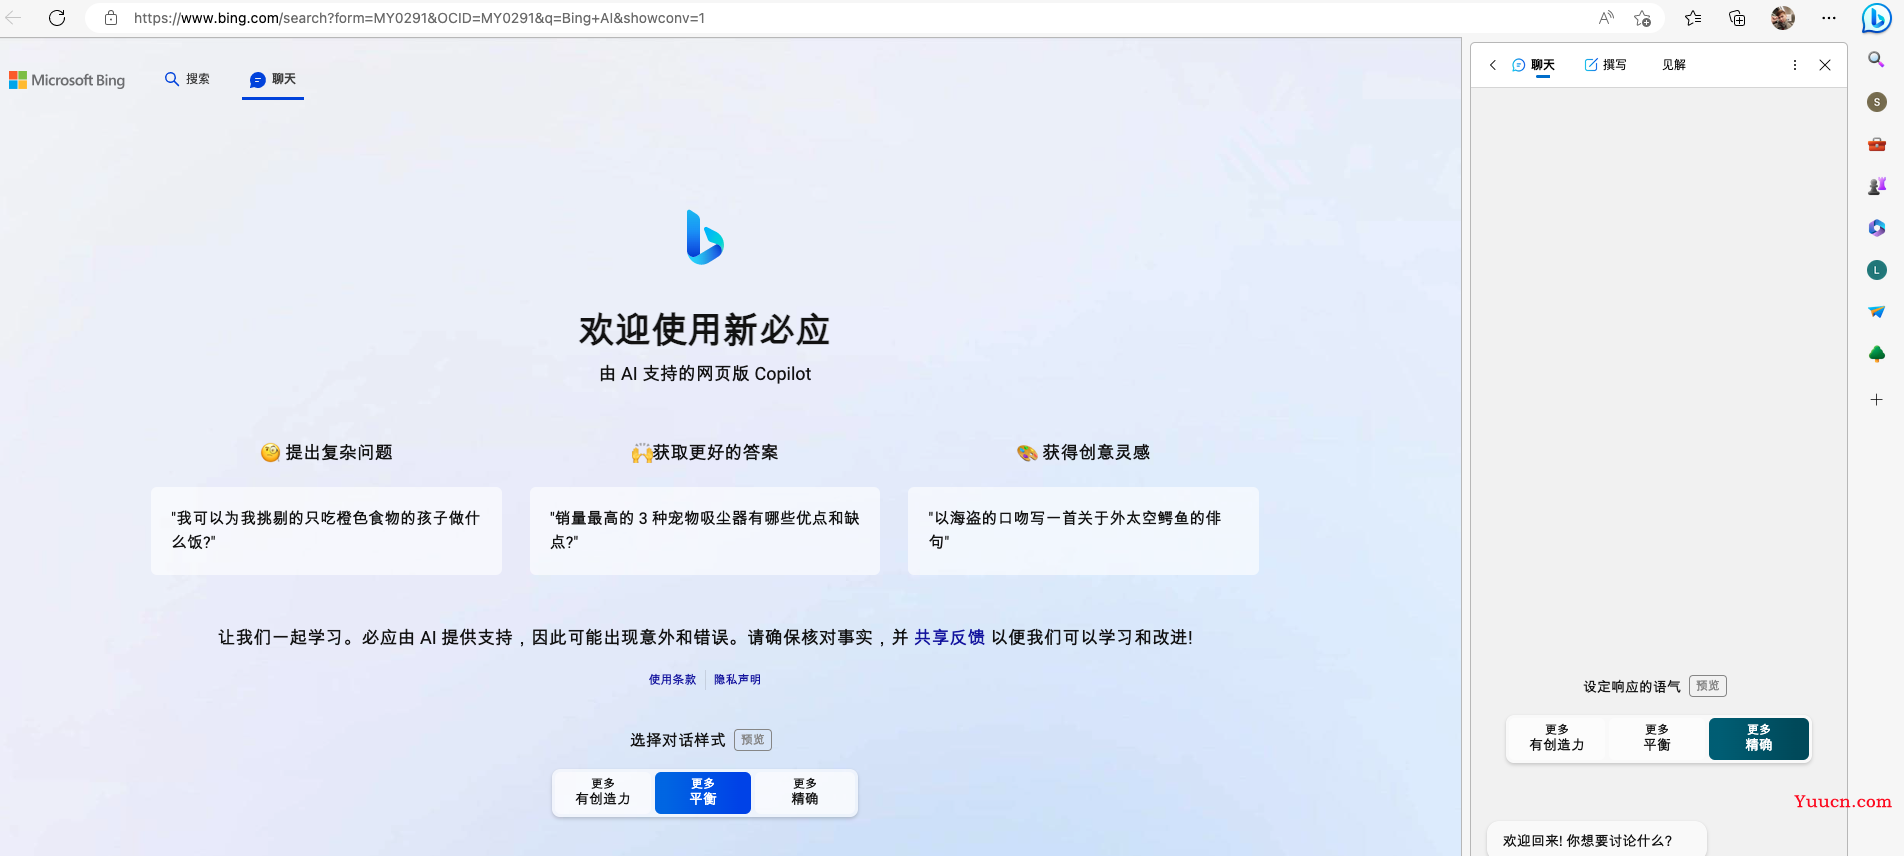The height and width of the screenshot is (856, 1904).
Task: Click the 预览 badge beside 设定响应的语气
Action: pos(1708,686)
